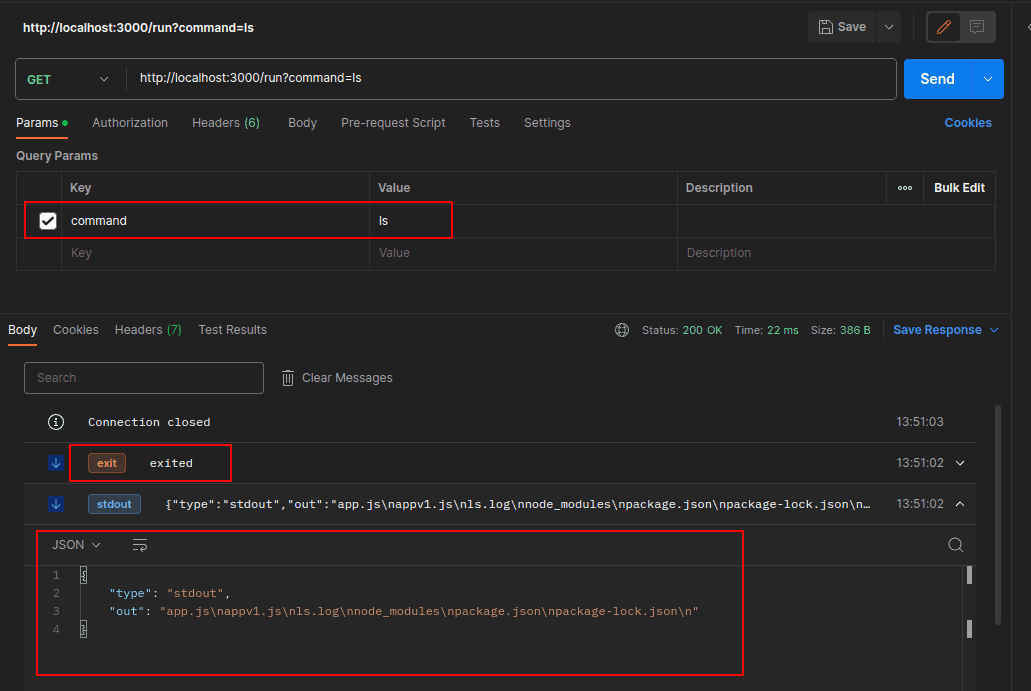The height and width of the screenshot is (691, 1031).
Task: Click the blue arrow beside the exit message
Action: click(x=55, y=462)
